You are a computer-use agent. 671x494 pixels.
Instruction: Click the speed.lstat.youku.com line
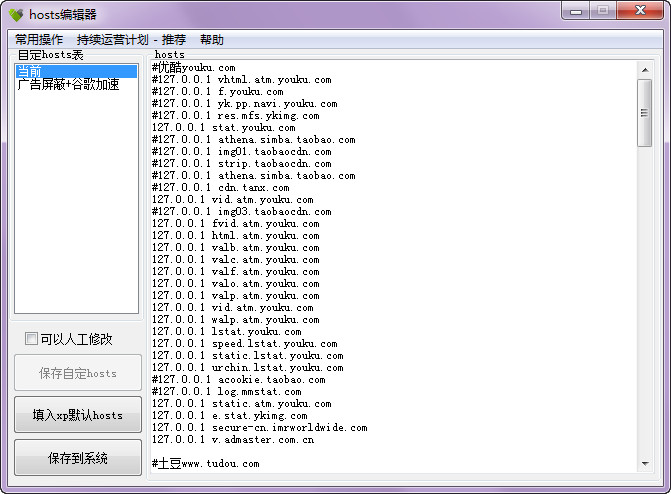click(x=245, y=343)
